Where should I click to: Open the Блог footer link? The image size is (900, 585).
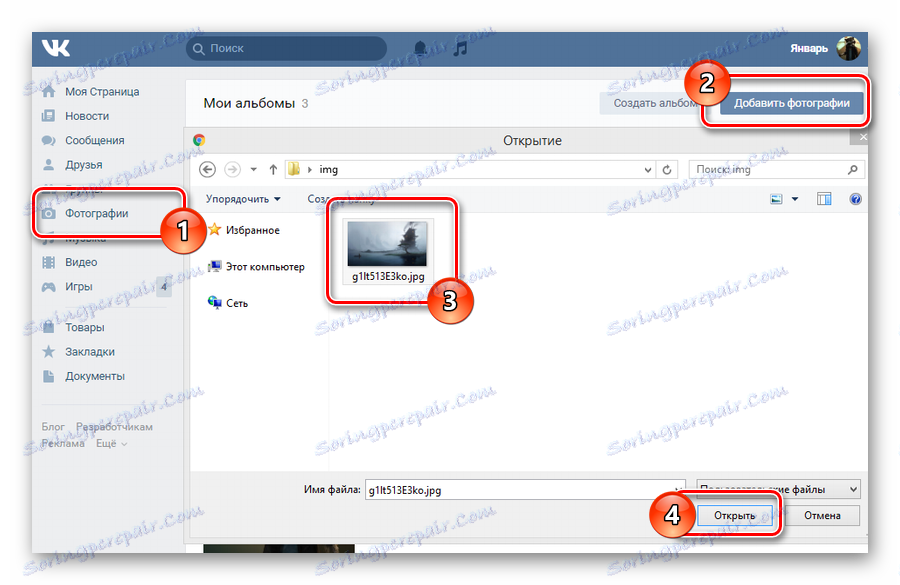pos(53,427)
